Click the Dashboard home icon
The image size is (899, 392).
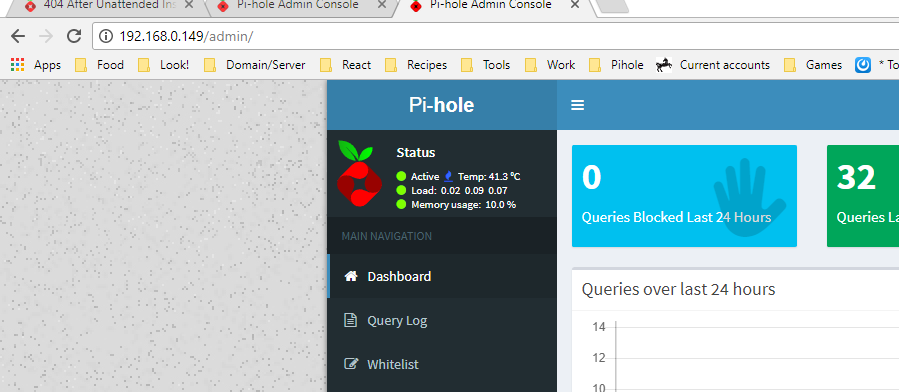click(350, 276)
